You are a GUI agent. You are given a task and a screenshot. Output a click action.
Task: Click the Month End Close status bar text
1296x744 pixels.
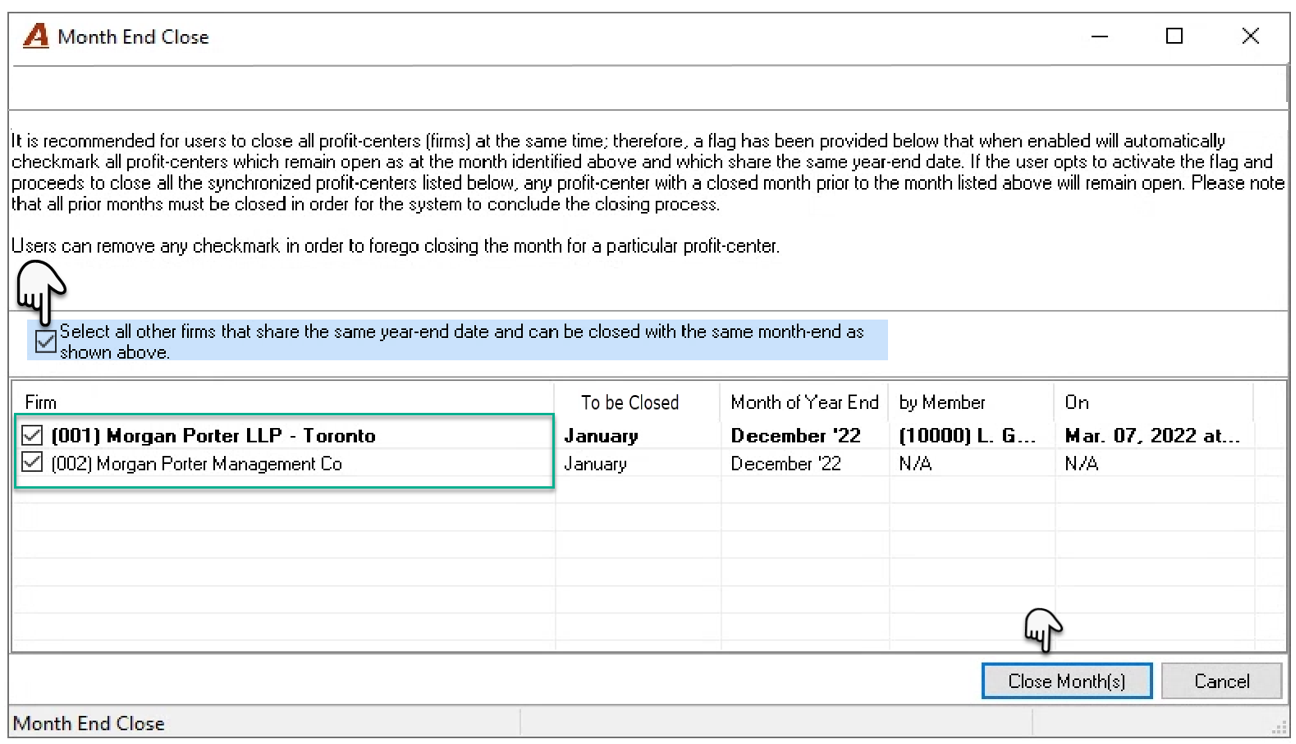pyautogui.click(x=89, y=723)
